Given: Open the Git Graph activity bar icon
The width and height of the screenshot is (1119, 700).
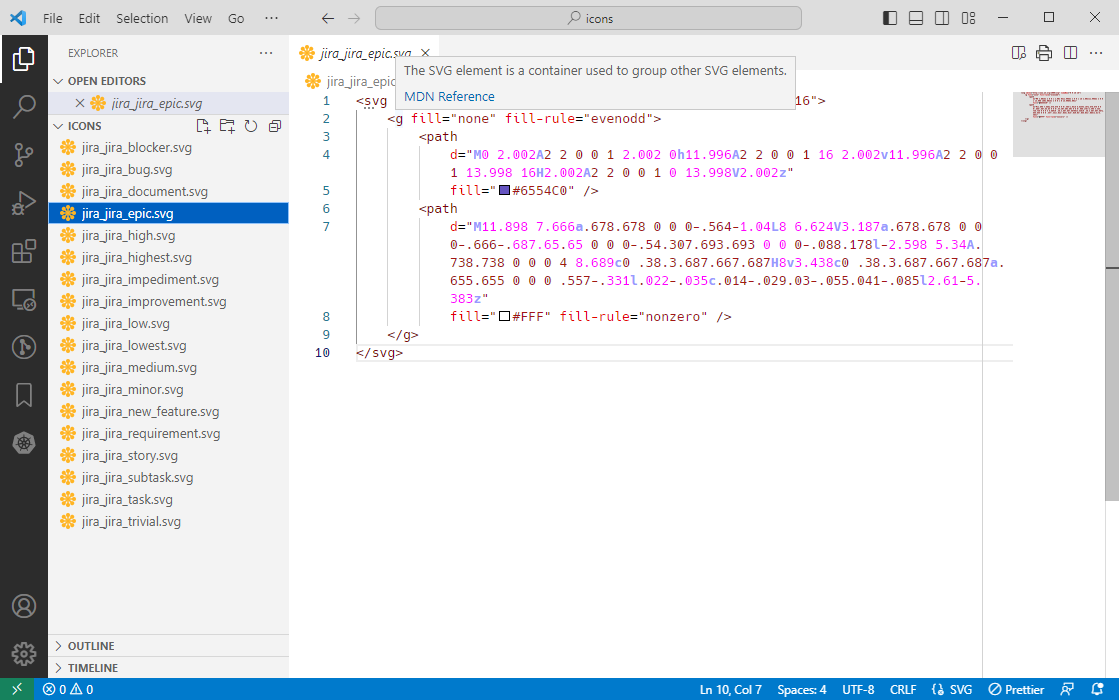Looking at the screenshot, I should [x=24, y=348].
